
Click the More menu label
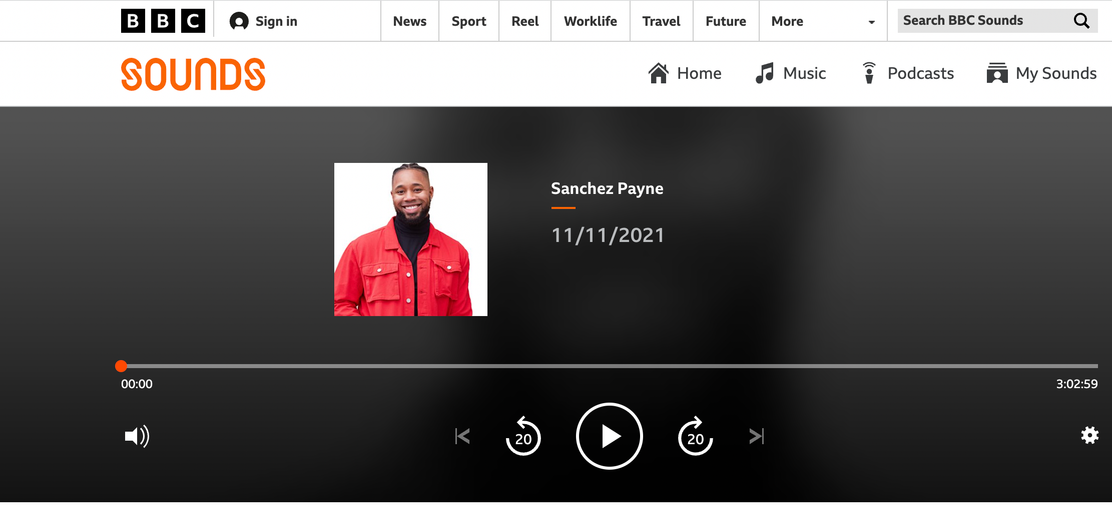tap(787, 21)
